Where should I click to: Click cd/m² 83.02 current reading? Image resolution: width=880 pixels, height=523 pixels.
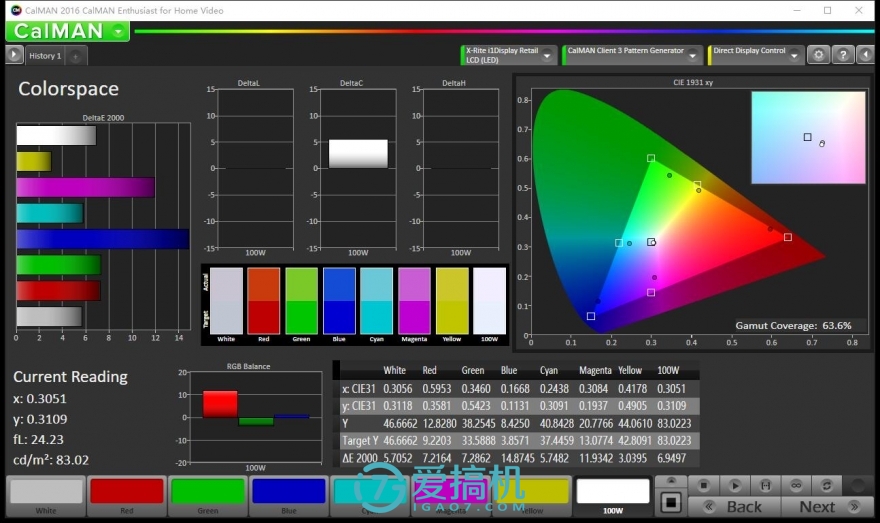click(x=51, y=460)
